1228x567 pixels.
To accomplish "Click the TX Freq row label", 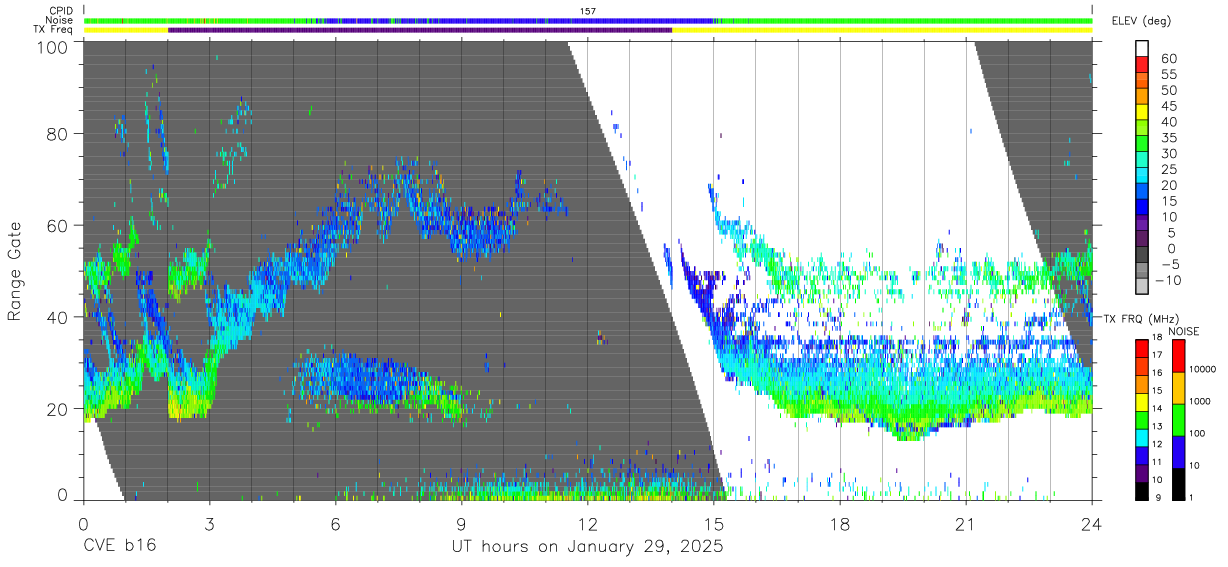I will (53, 30).
